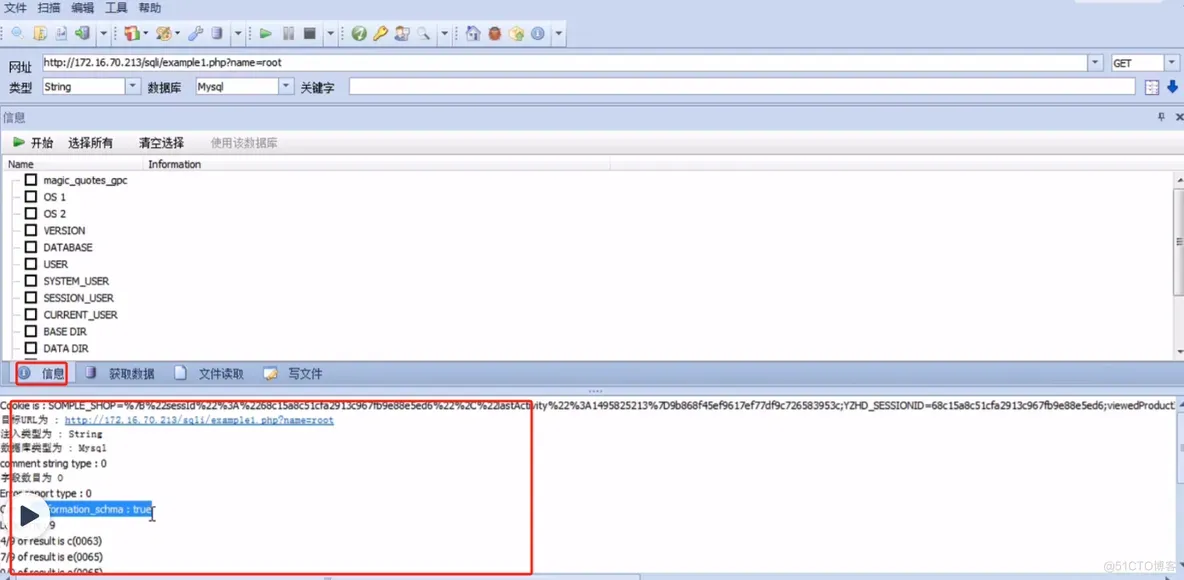Expand dropdown after grey magnifier icon
Image resolution: width=1184 pixels, height=580 pixels.
(x=445, y=33)
